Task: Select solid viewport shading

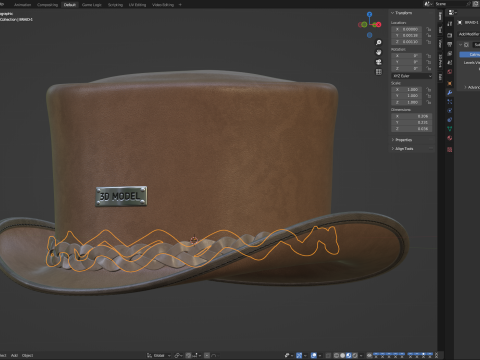Action: [x=342, y=355]
